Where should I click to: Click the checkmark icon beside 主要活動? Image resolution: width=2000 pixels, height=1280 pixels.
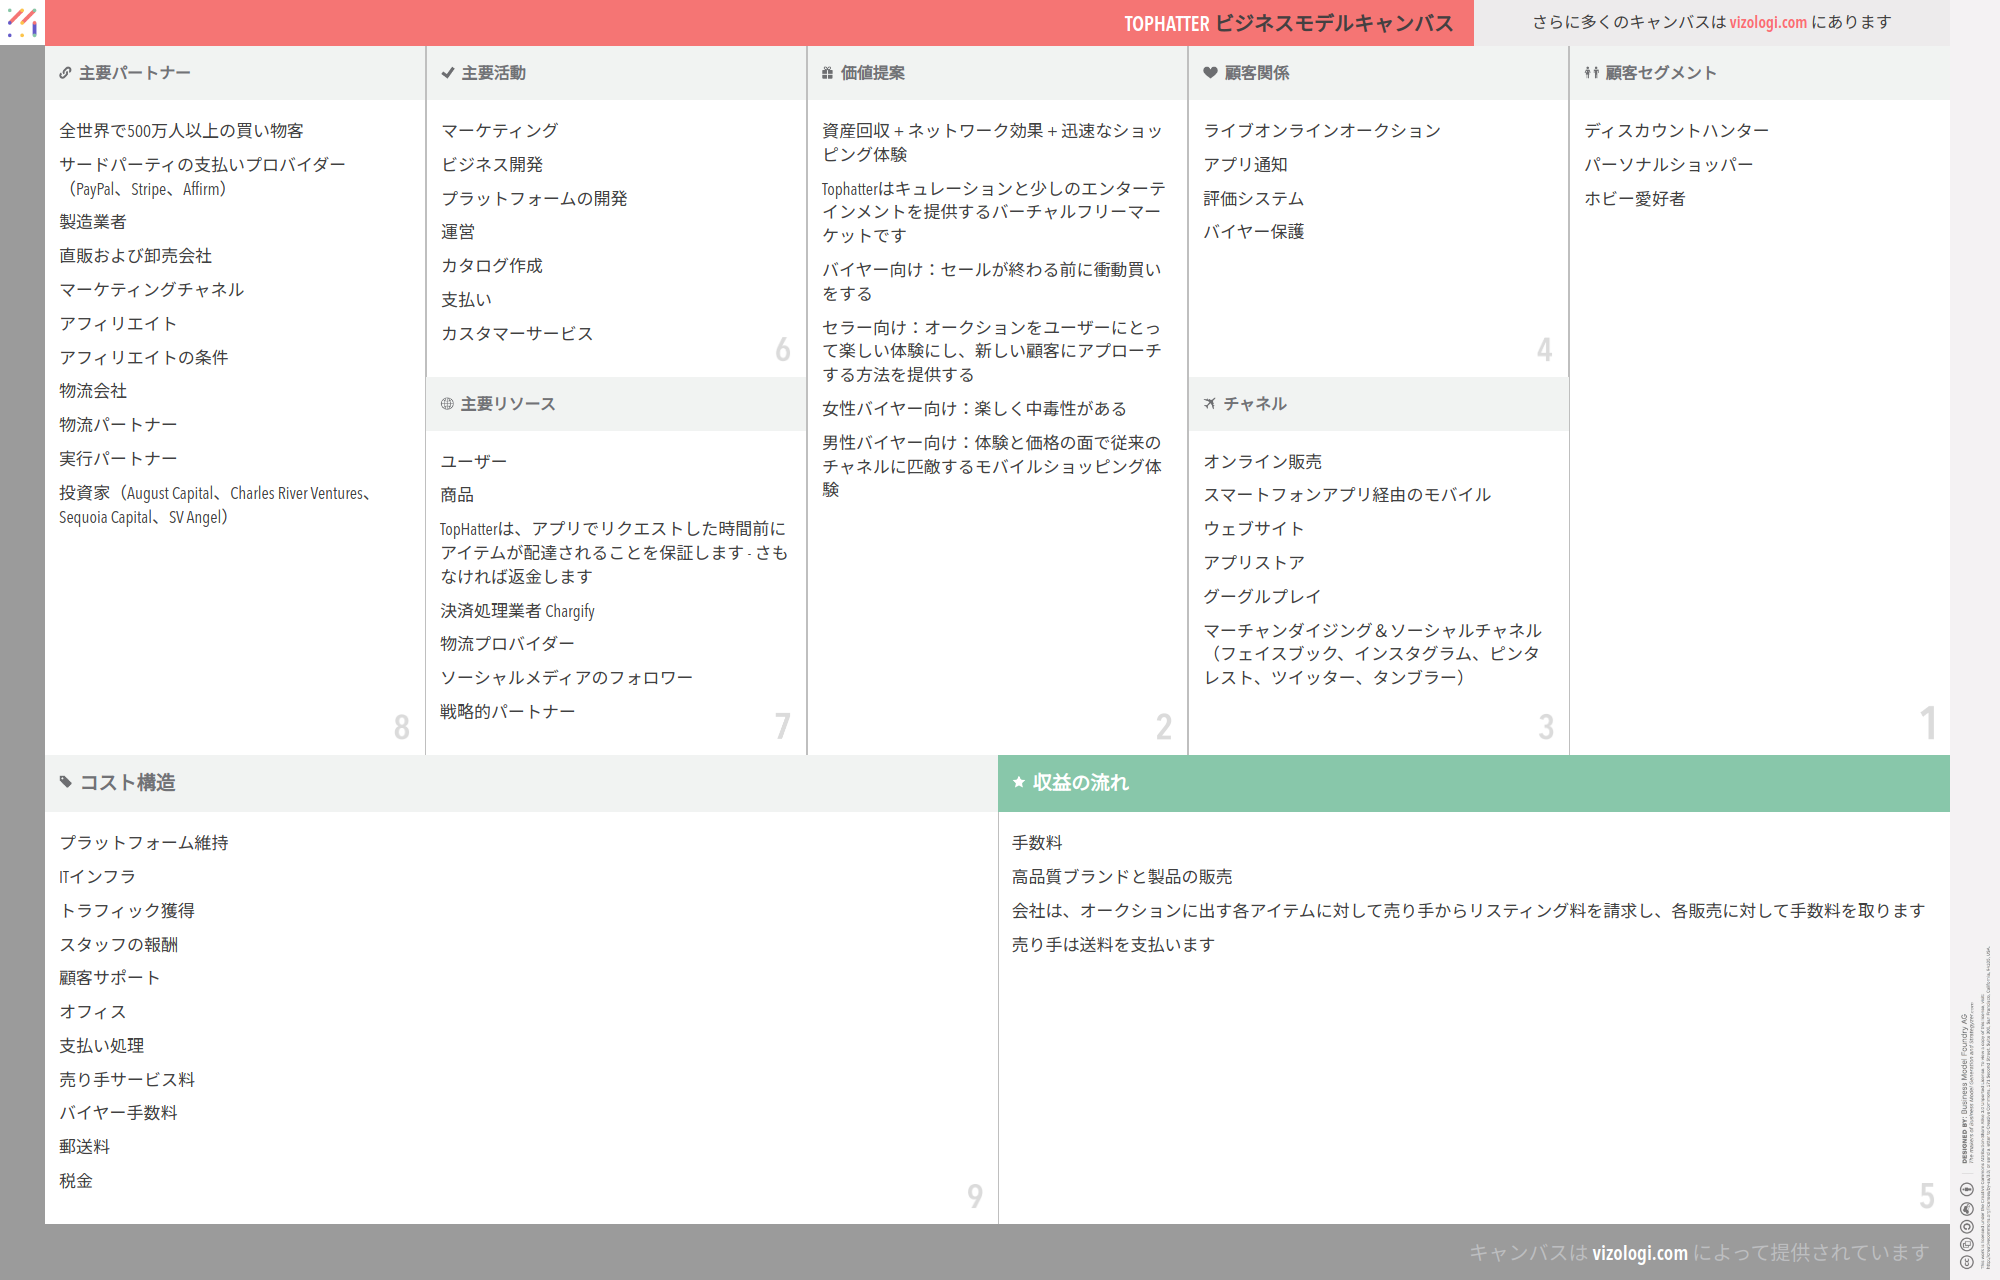point(448,73)
